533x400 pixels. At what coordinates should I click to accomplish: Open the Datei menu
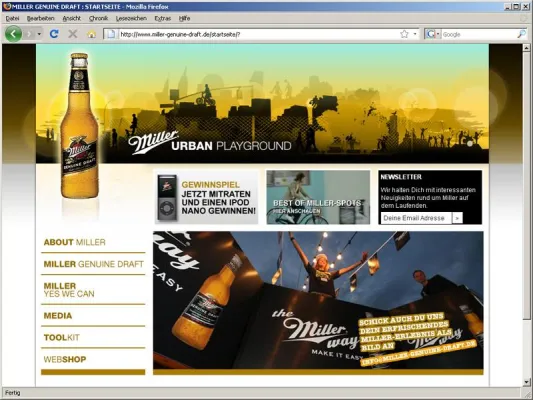[x=13, y=18]
